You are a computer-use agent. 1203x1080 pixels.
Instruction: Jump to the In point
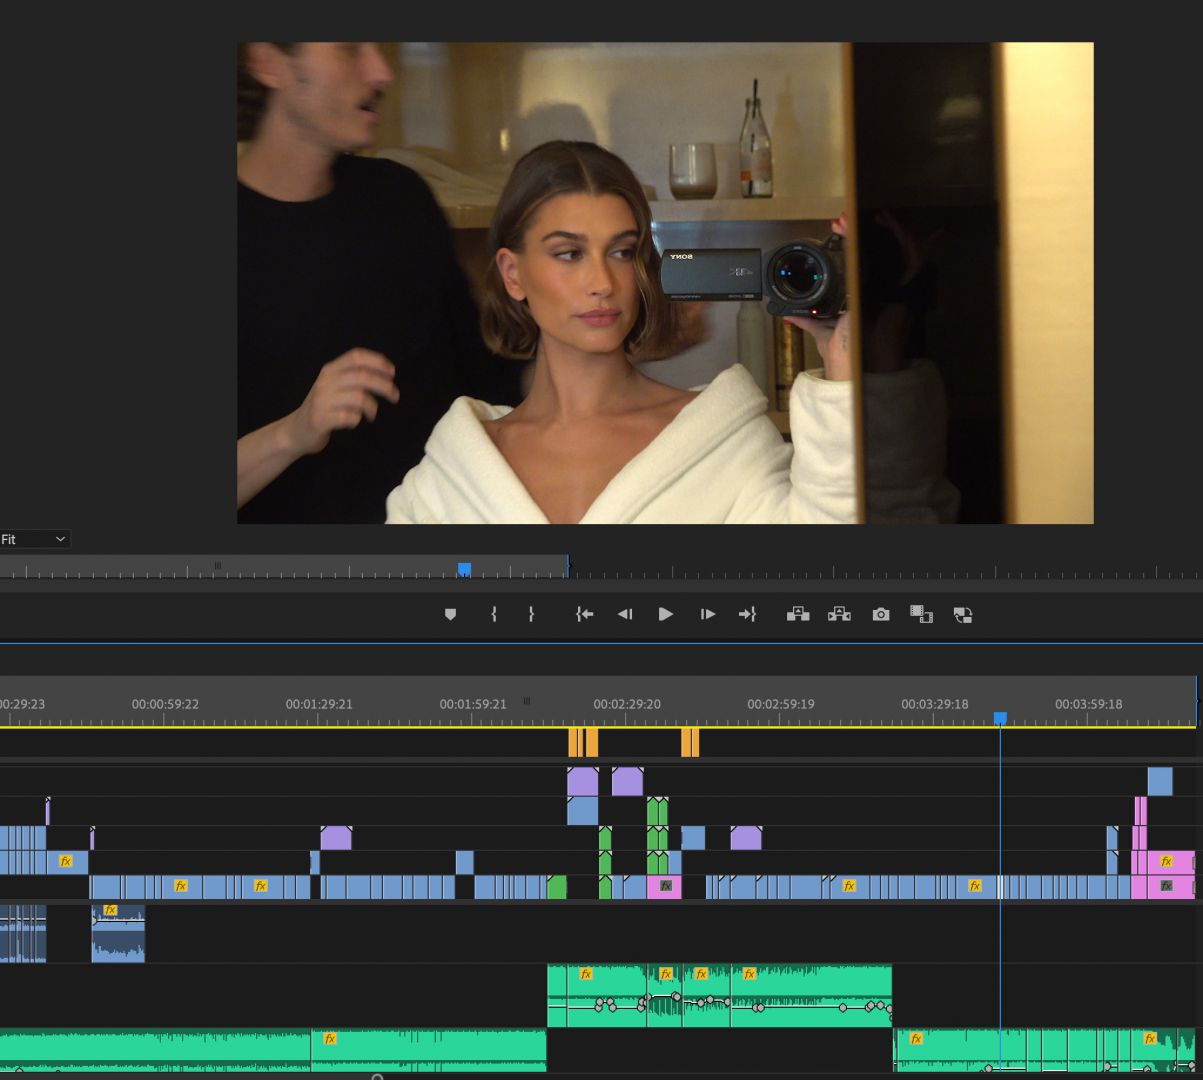(585, 614)
